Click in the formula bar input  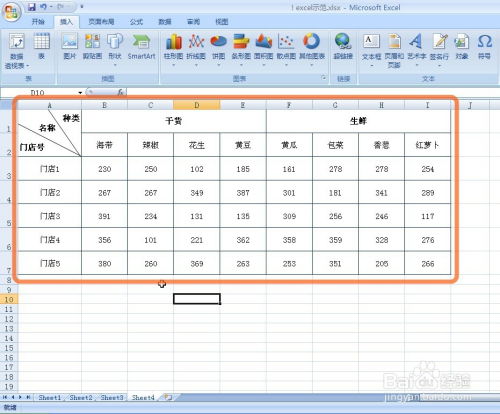point(312,92)
